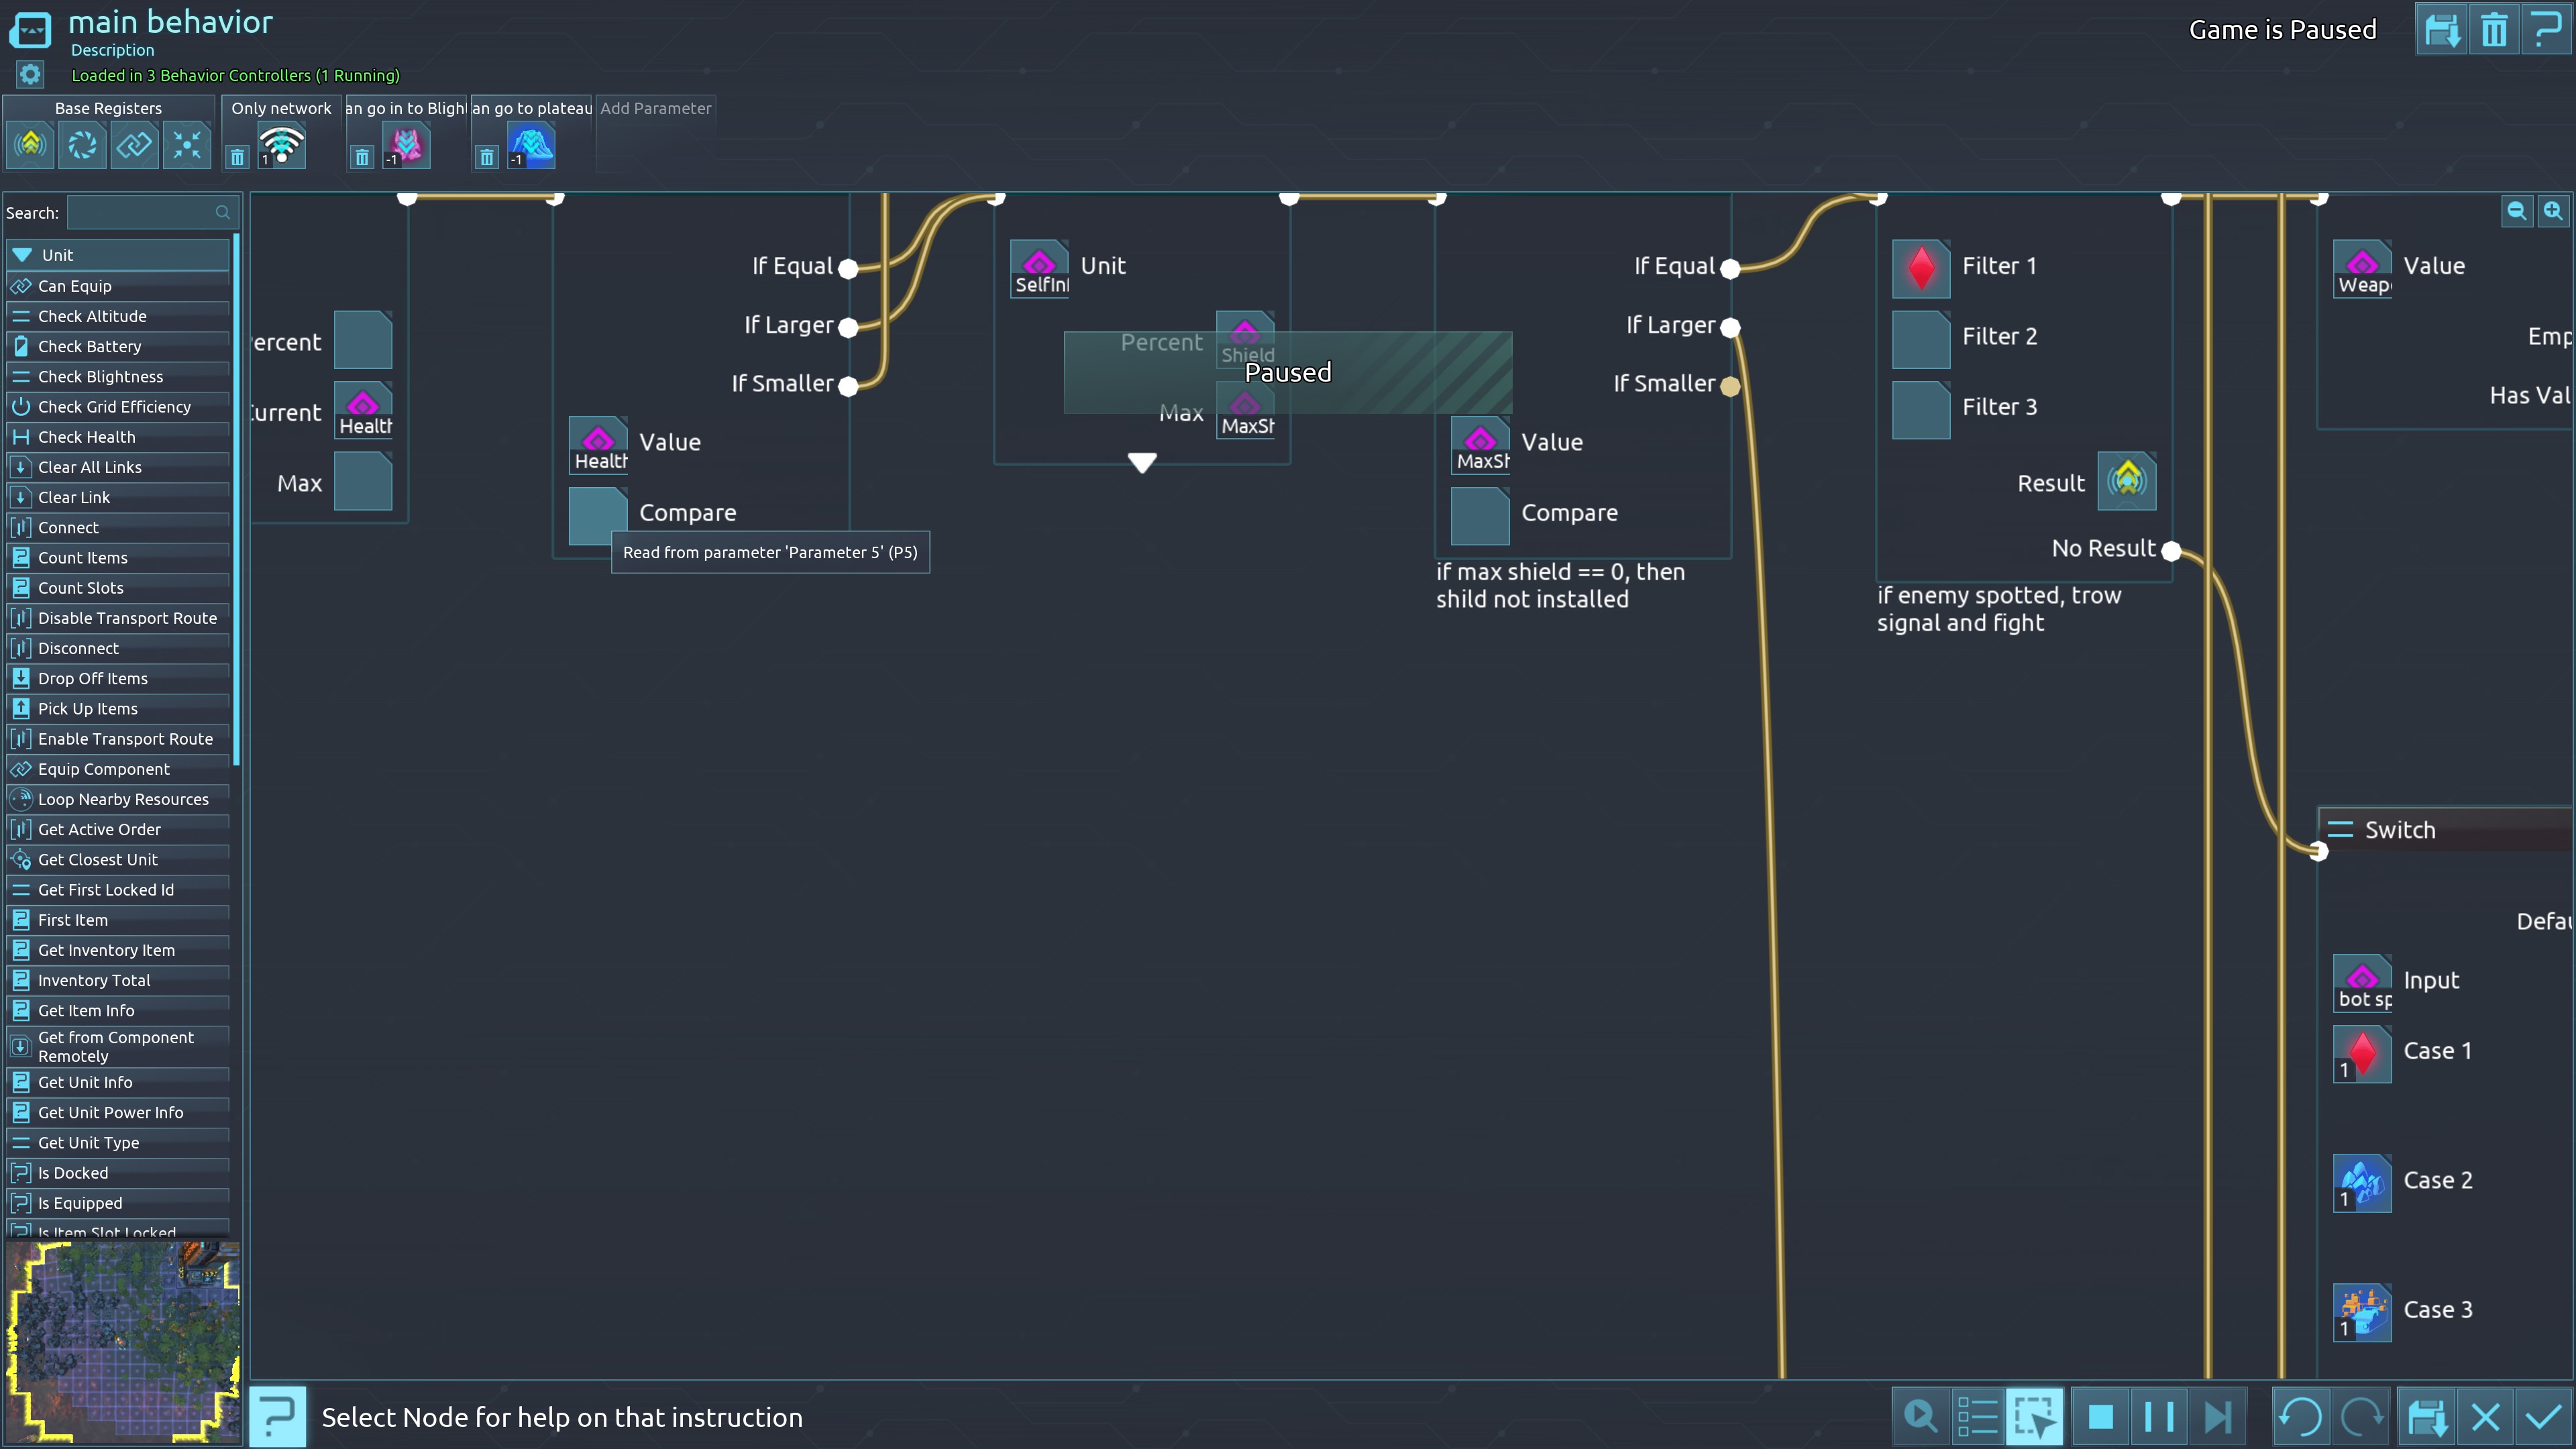Expand the Unit node down arrow
The width and height of the screenshot is (2576, 1449).
coord(1142,462)
